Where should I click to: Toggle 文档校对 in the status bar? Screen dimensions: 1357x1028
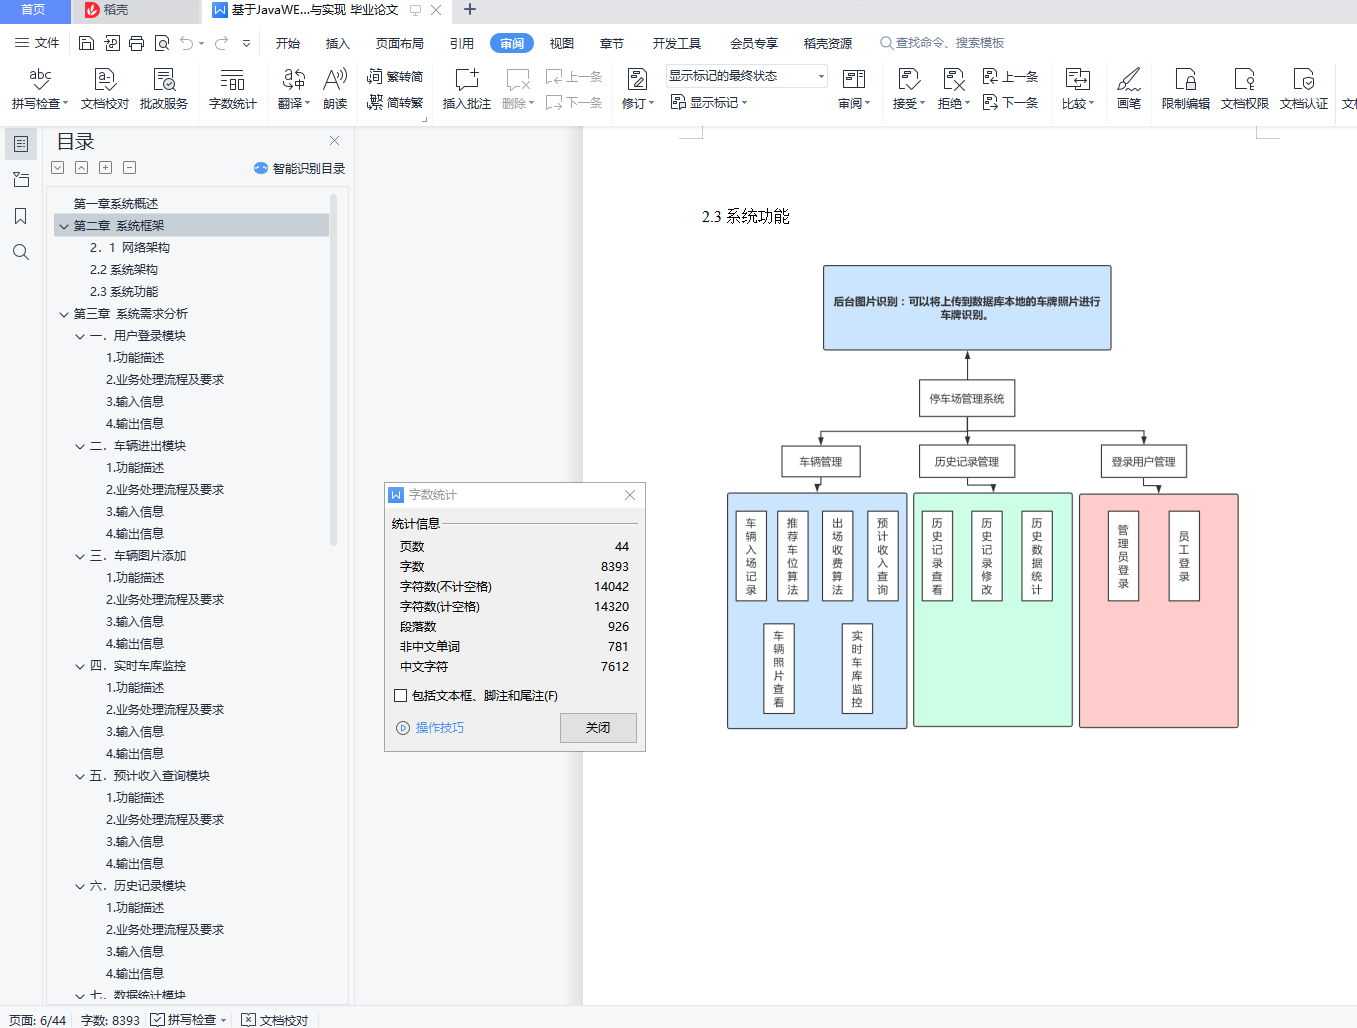tap(275, 1020)
